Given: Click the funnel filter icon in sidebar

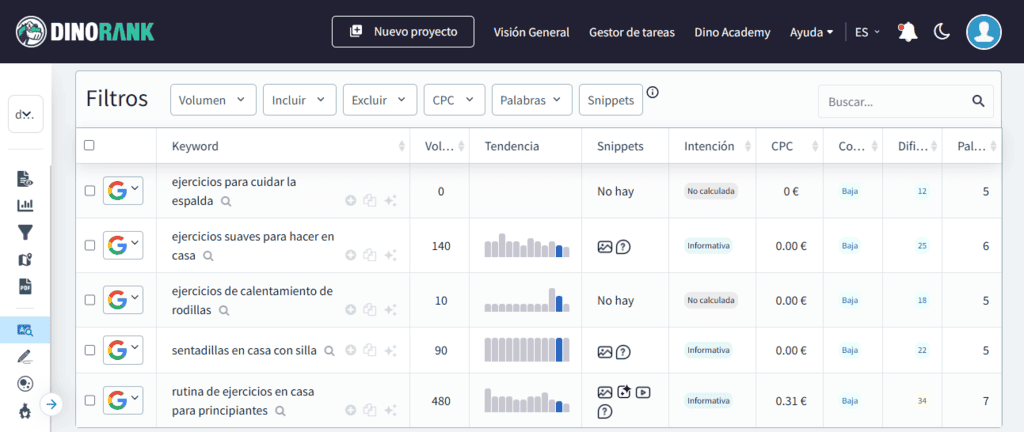Looking at the screenshot, I should [x=26, y=232].
